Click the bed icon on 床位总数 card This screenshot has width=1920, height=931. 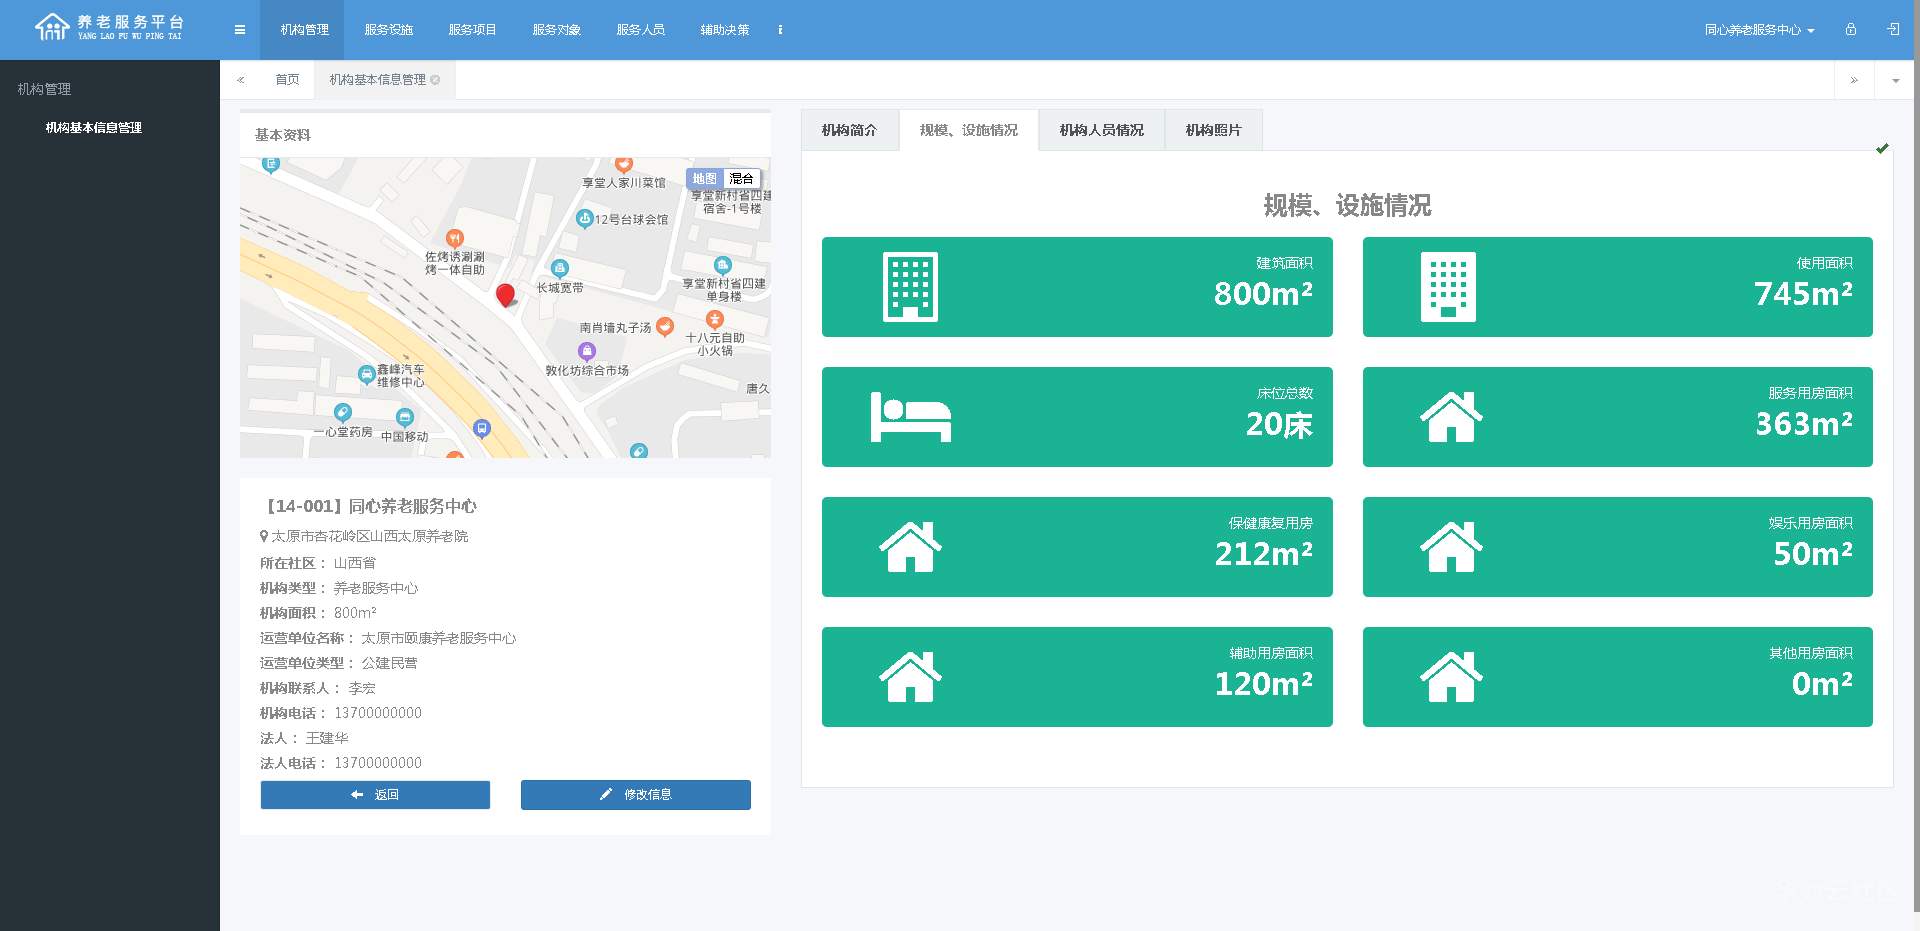[911, 417]
